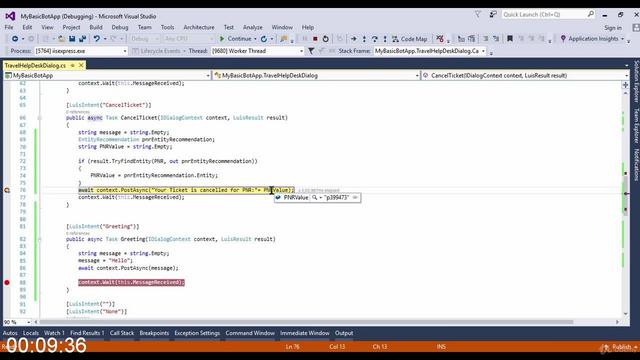Click the horizontal scrollbar of the code editor
The image size is (640, 360).
[306, 322]
